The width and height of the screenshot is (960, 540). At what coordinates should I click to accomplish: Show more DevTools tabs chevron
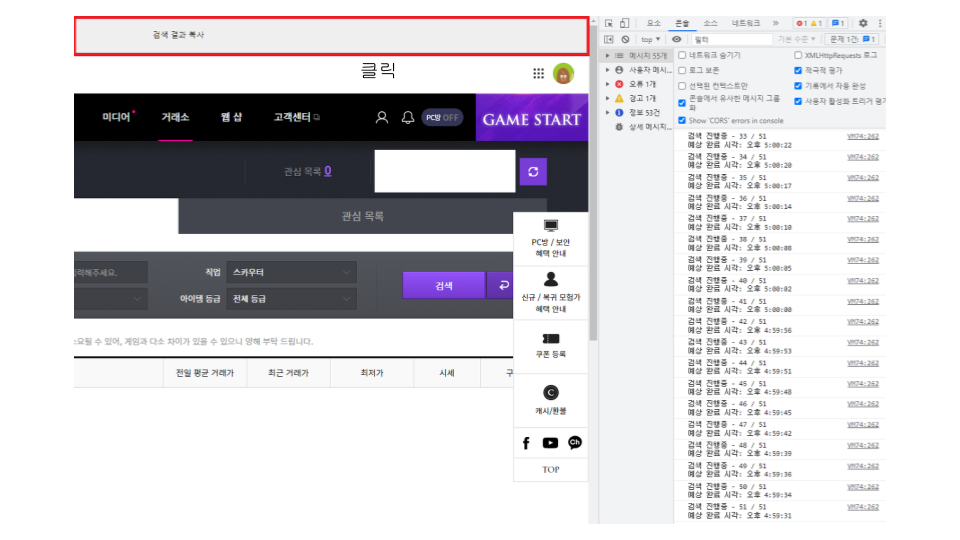pyautogui.click(x=776, y=23)
